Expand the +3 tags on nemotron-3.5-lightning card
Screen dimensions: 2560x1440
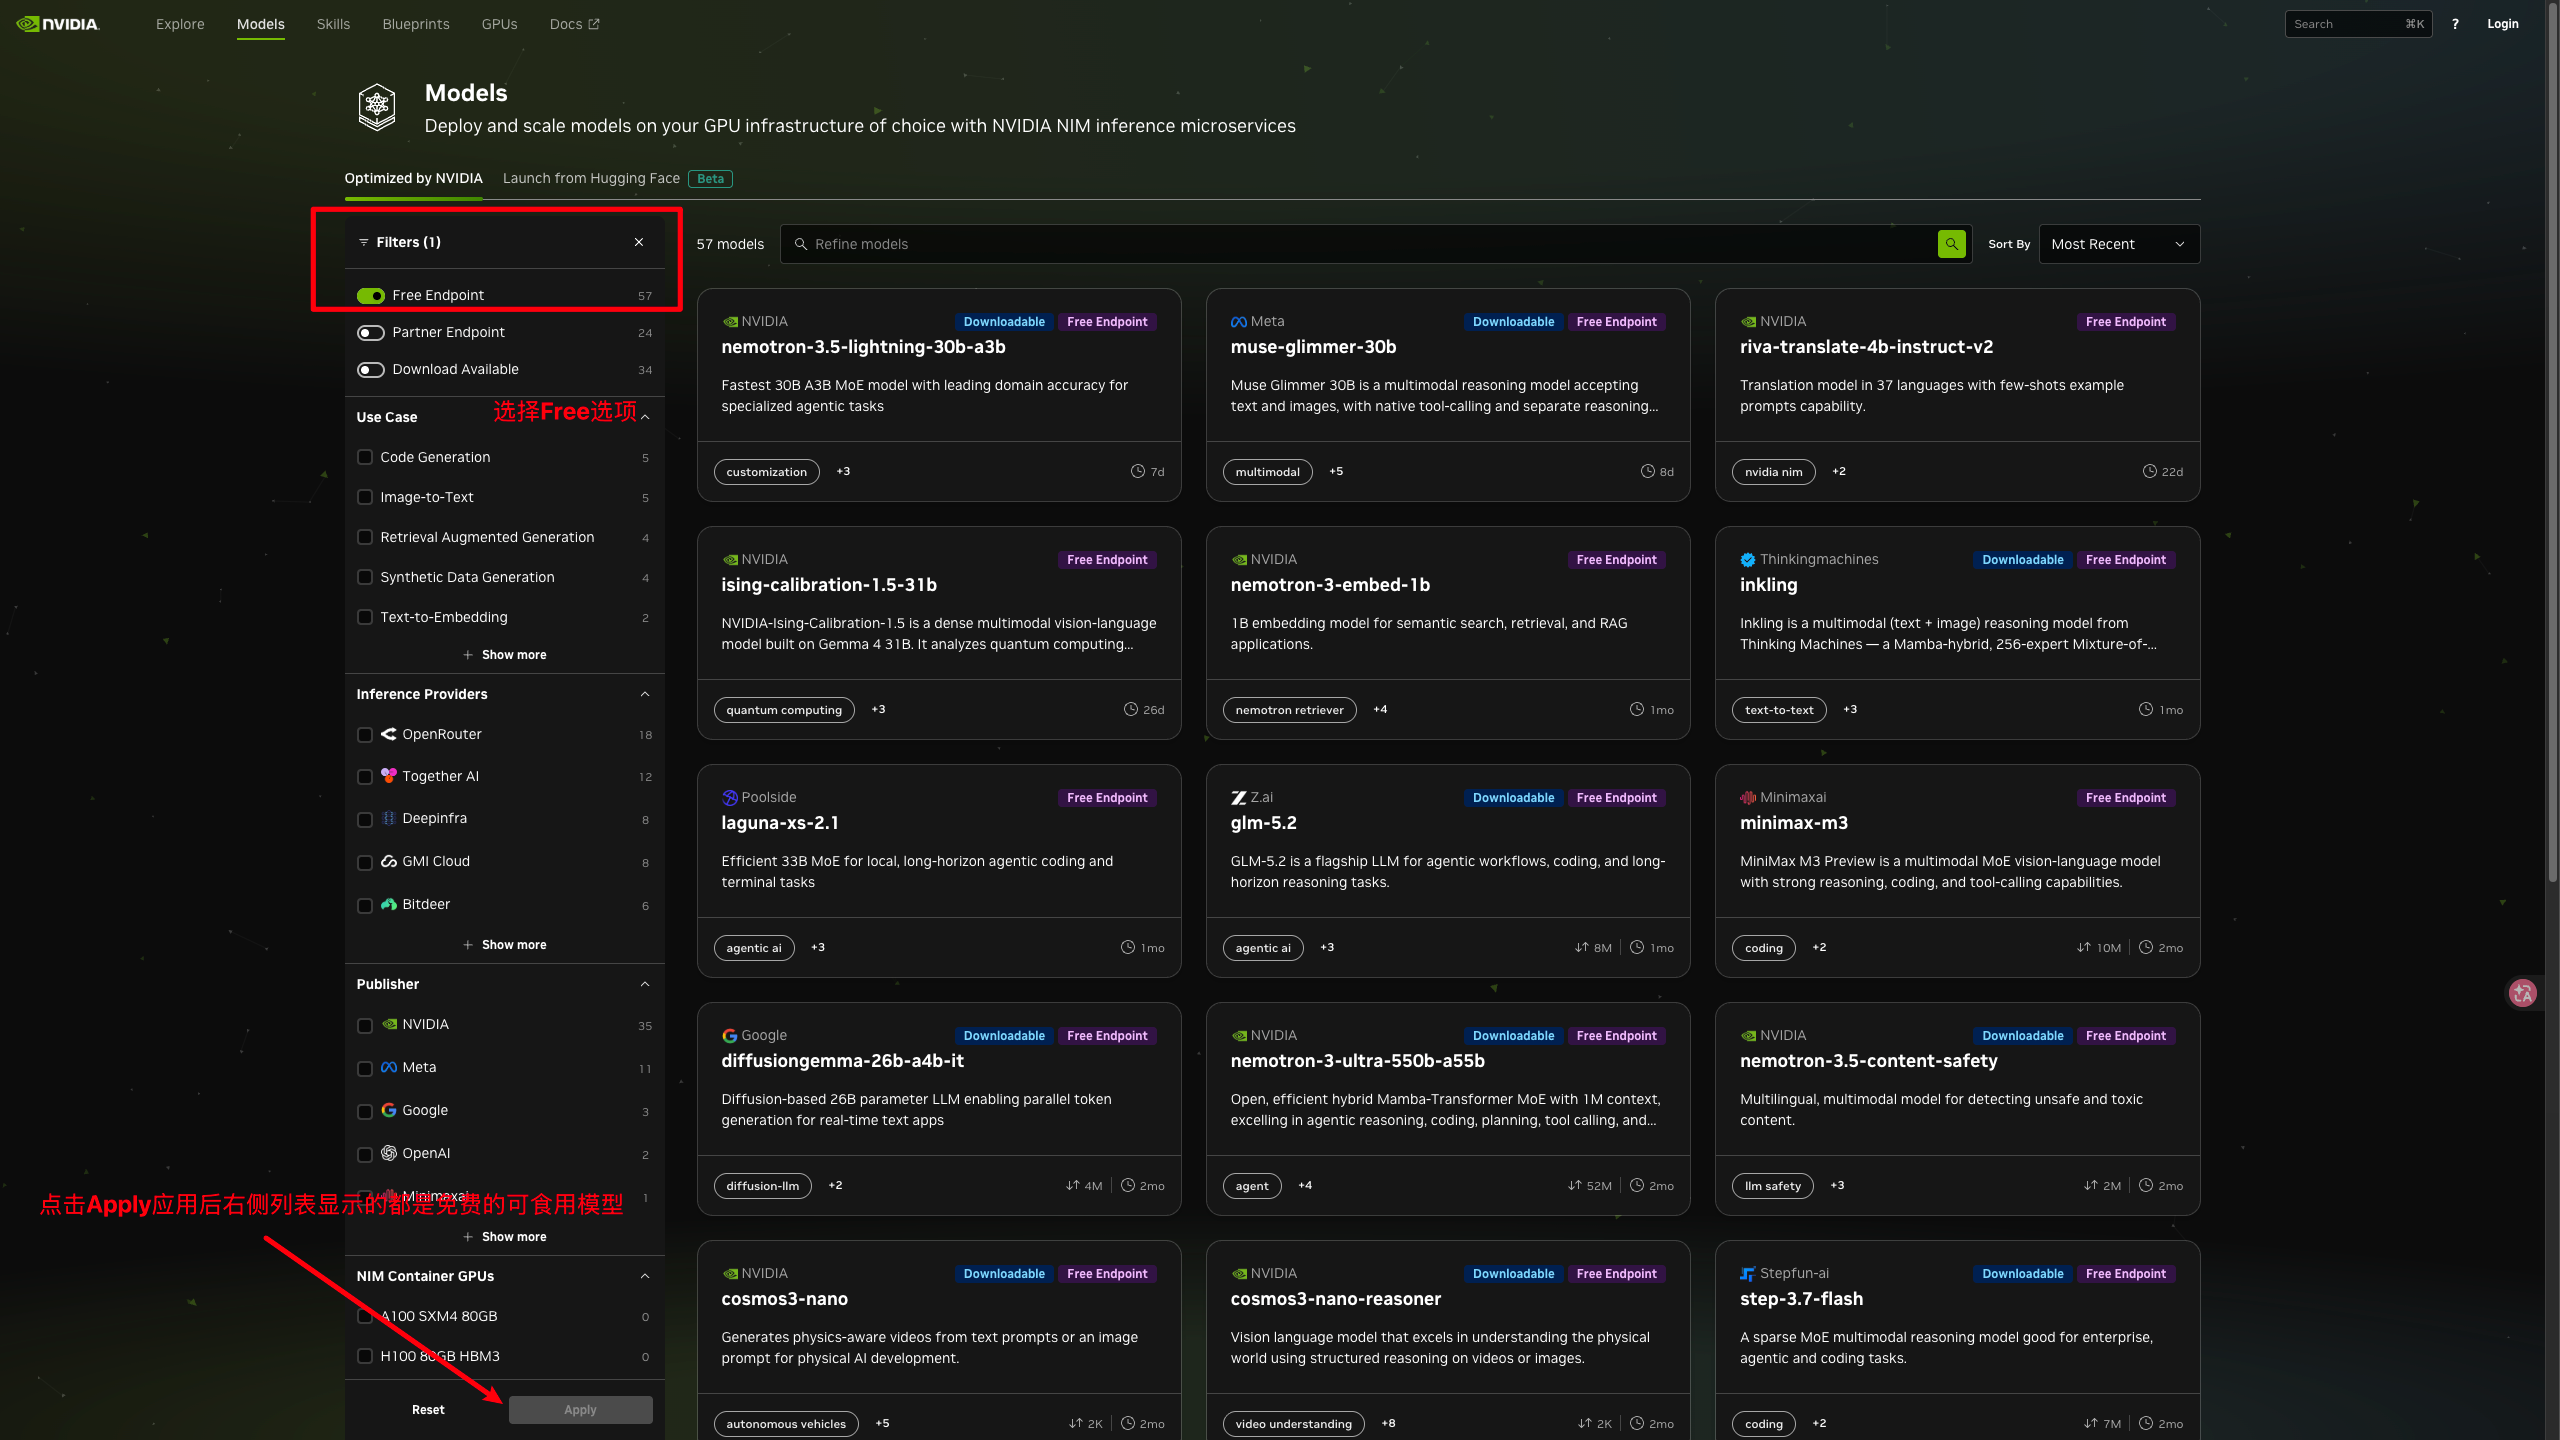point(843,471)
